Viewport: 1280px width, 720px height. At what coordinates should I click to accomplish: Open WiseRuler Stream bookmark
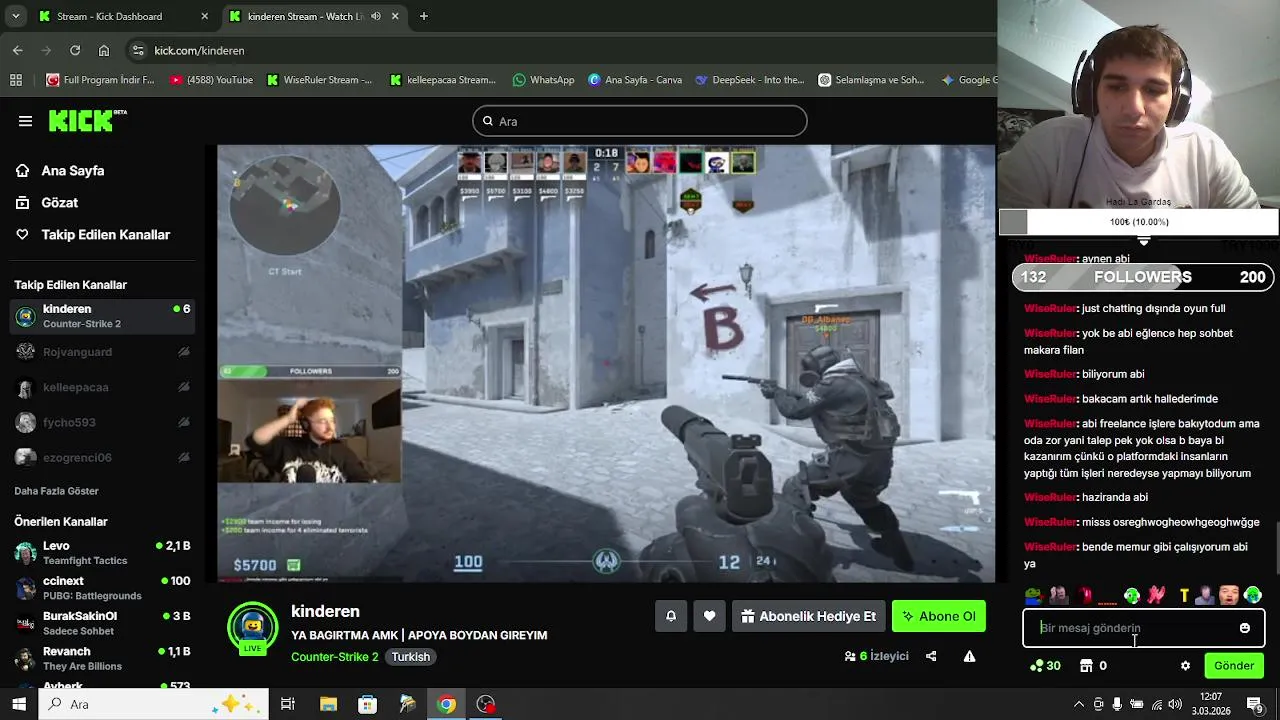tap(319, 80)
